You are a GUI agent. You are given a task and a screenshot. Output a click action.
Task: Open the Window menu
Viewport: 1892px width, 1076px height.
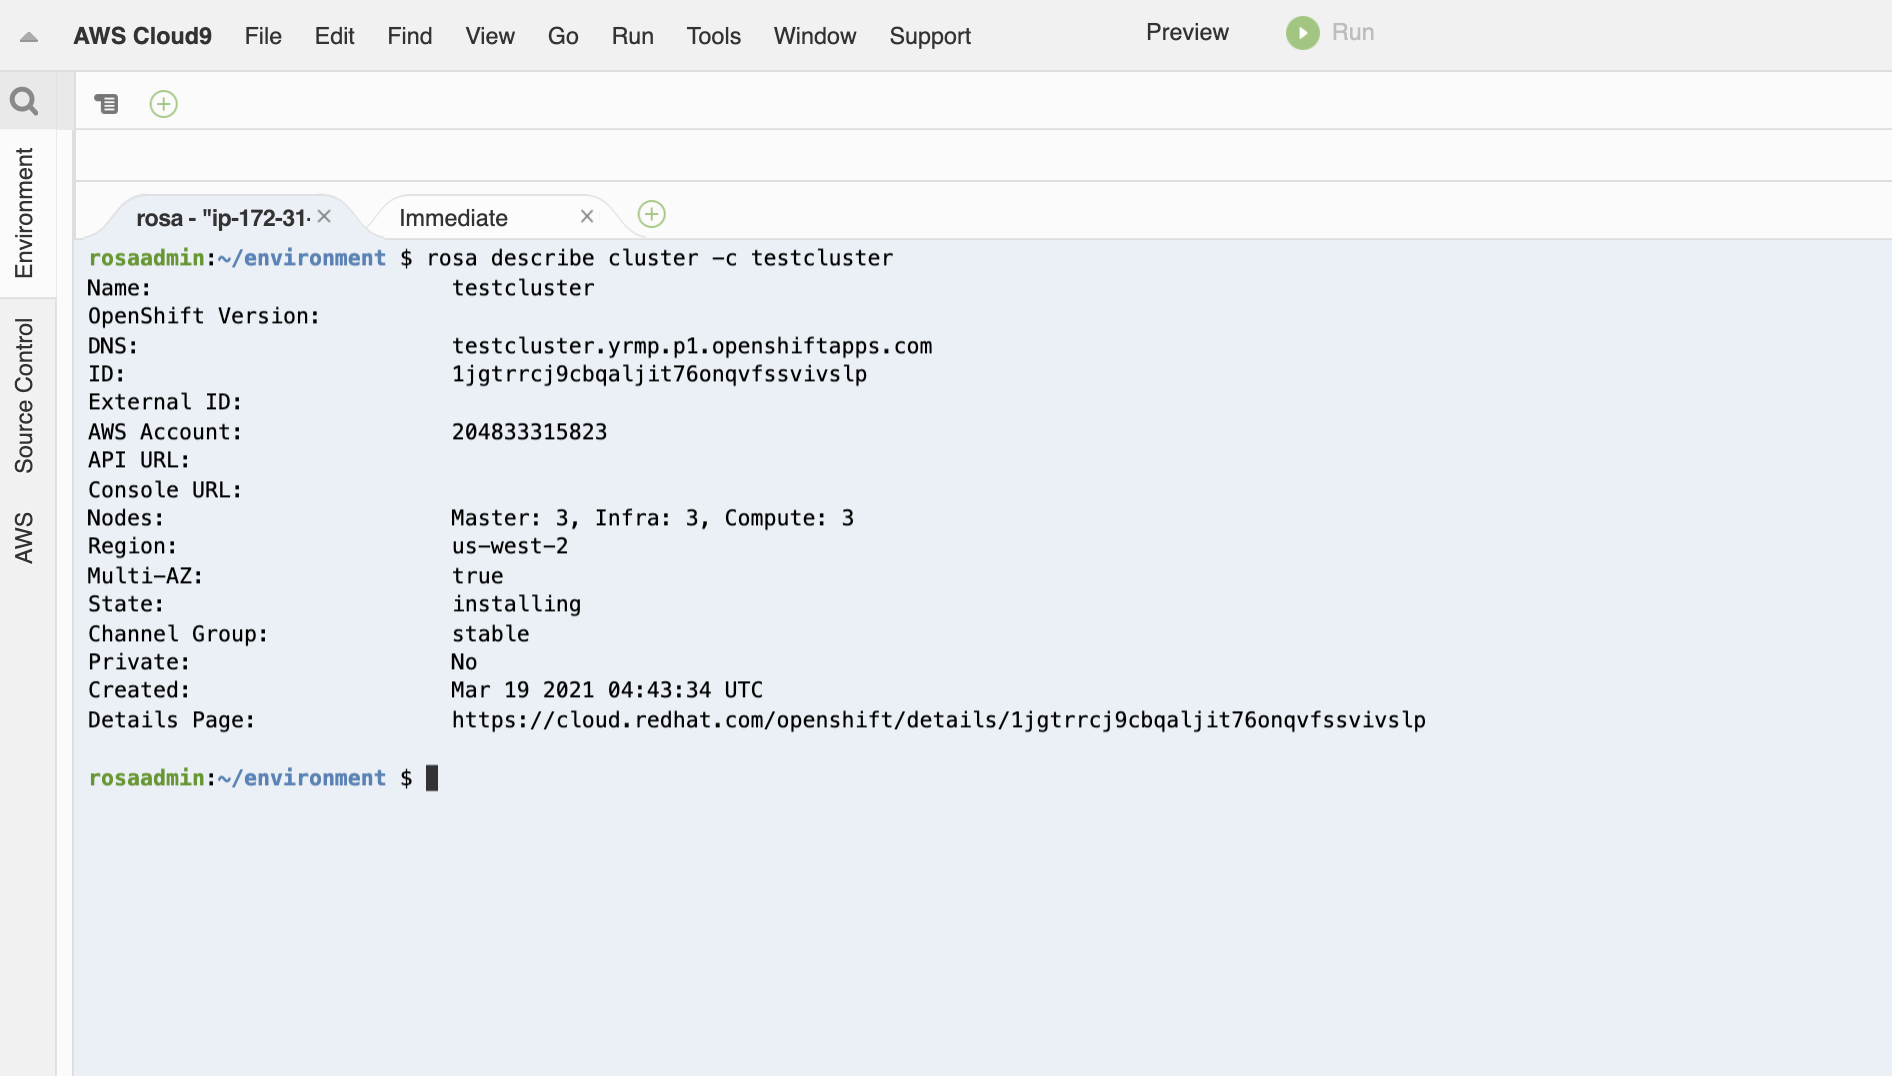pos(815,36)
